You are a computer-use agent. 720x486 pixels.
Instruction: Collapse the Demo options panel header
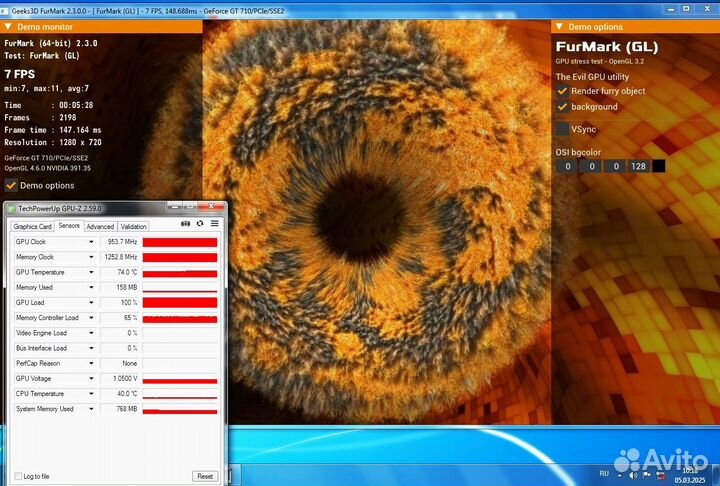coord(560,27)
